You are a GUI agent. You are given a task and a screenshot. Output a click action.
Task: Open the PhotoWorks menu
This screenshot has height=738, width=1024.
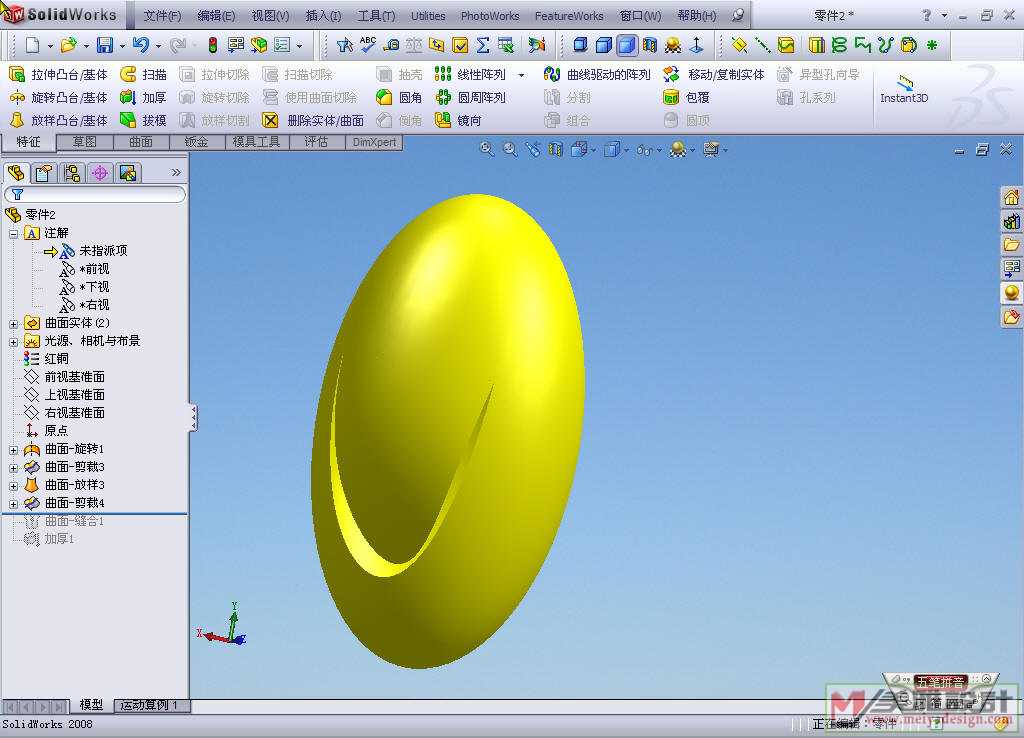coord(490,16)
